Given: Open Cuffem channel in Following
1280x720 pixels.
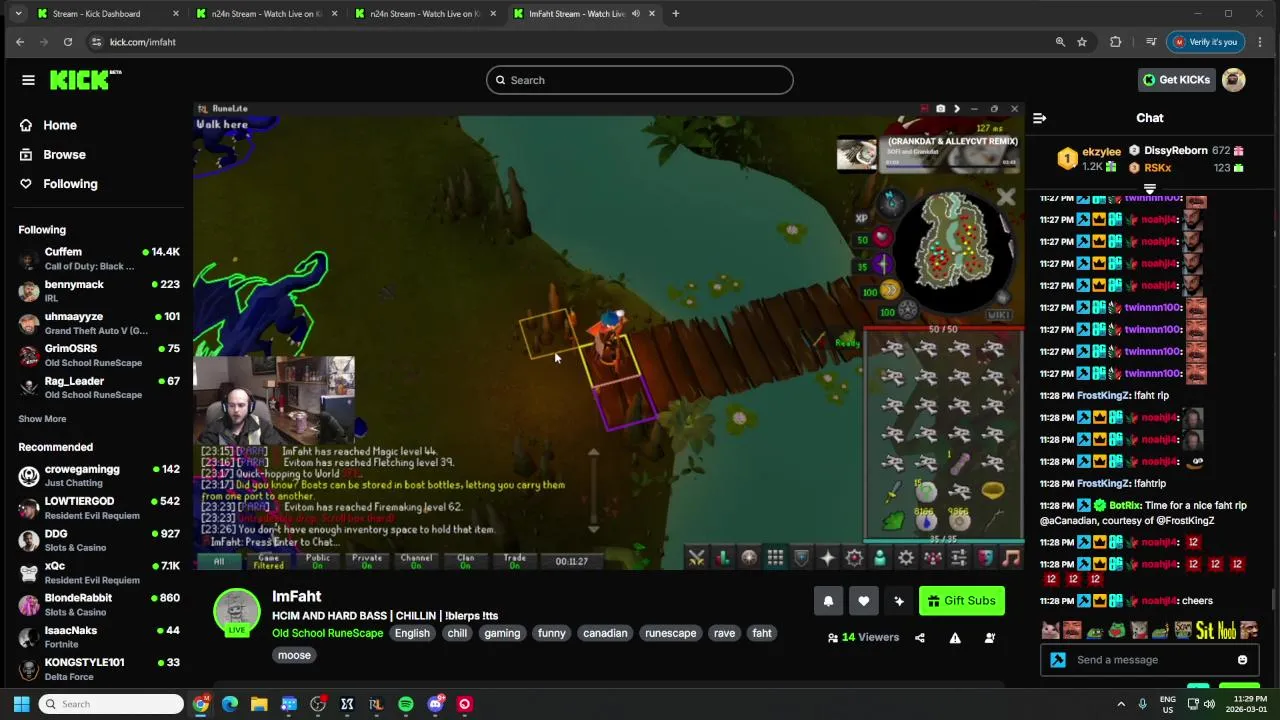Looking at the screenshot, I should pyautogui.click(x=99, y=259).
